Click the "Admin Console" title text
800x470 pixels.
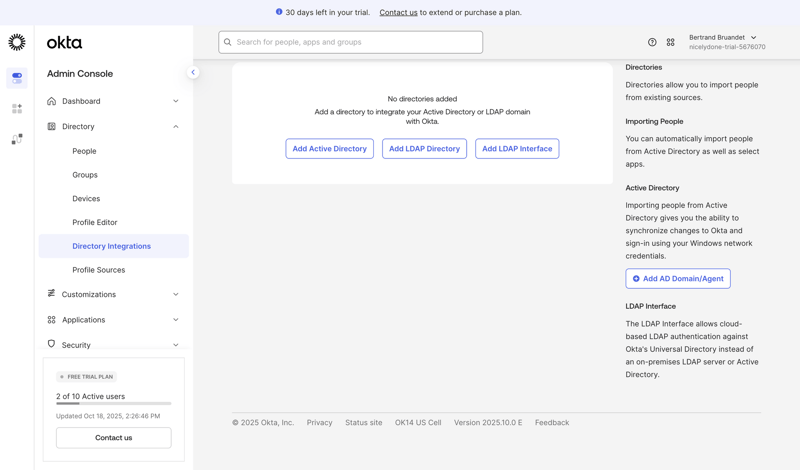[80, 73]
